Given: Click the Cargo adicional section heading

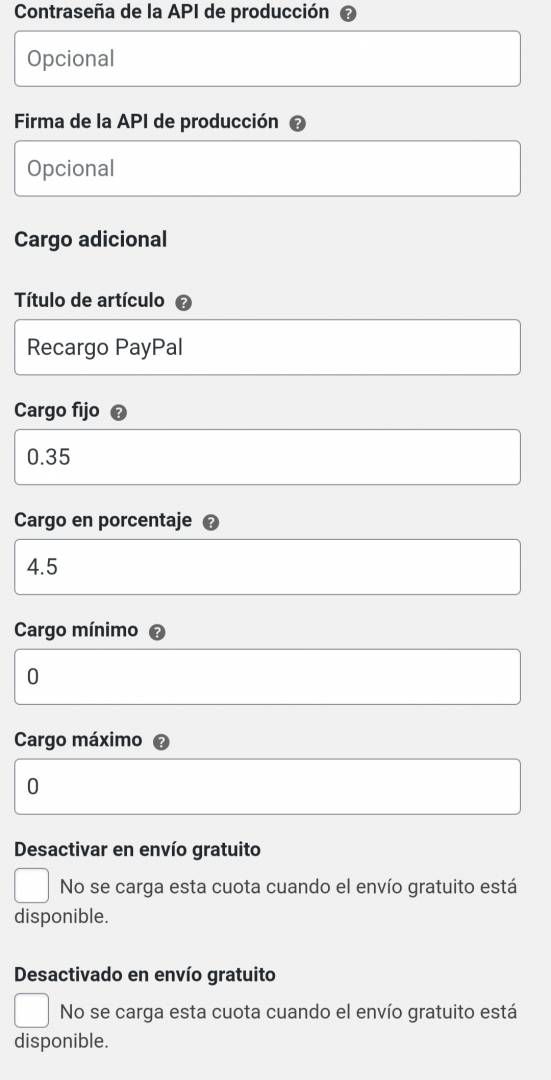Looking at the screenshot, I should [x=91, y=240].
